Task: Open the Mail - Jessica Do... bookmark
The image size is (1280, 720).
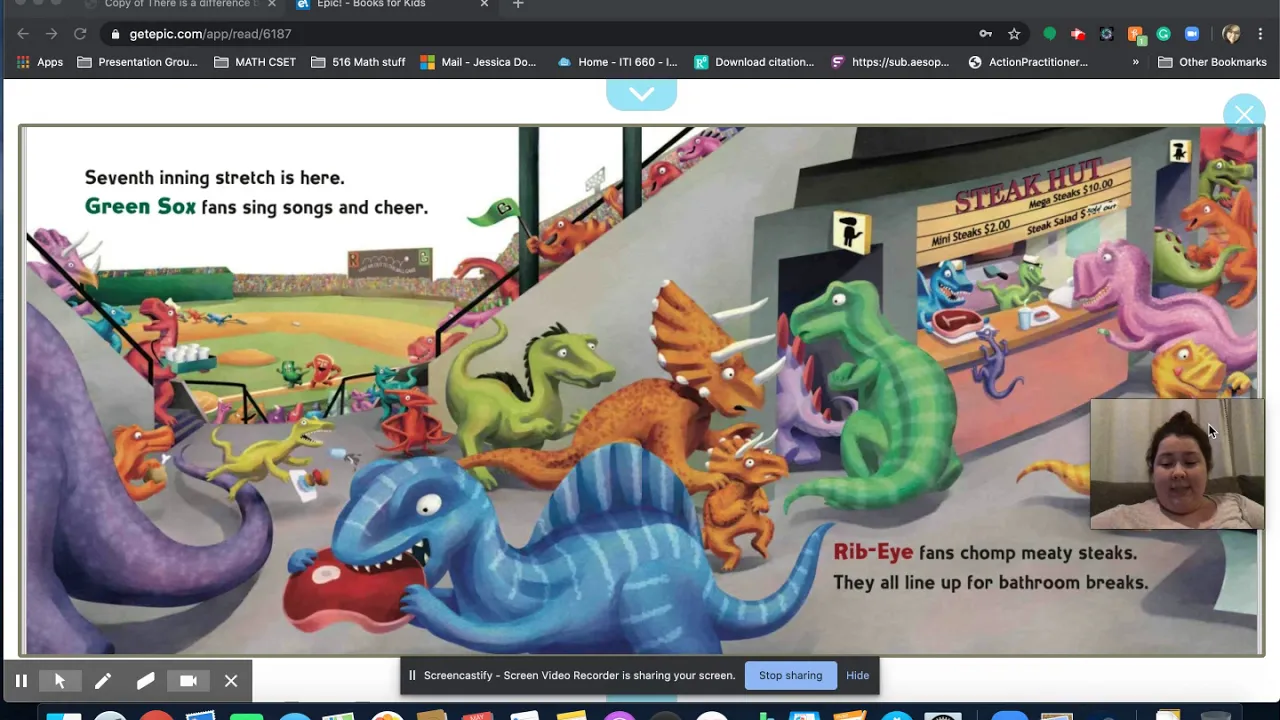Action: (478, 62)
